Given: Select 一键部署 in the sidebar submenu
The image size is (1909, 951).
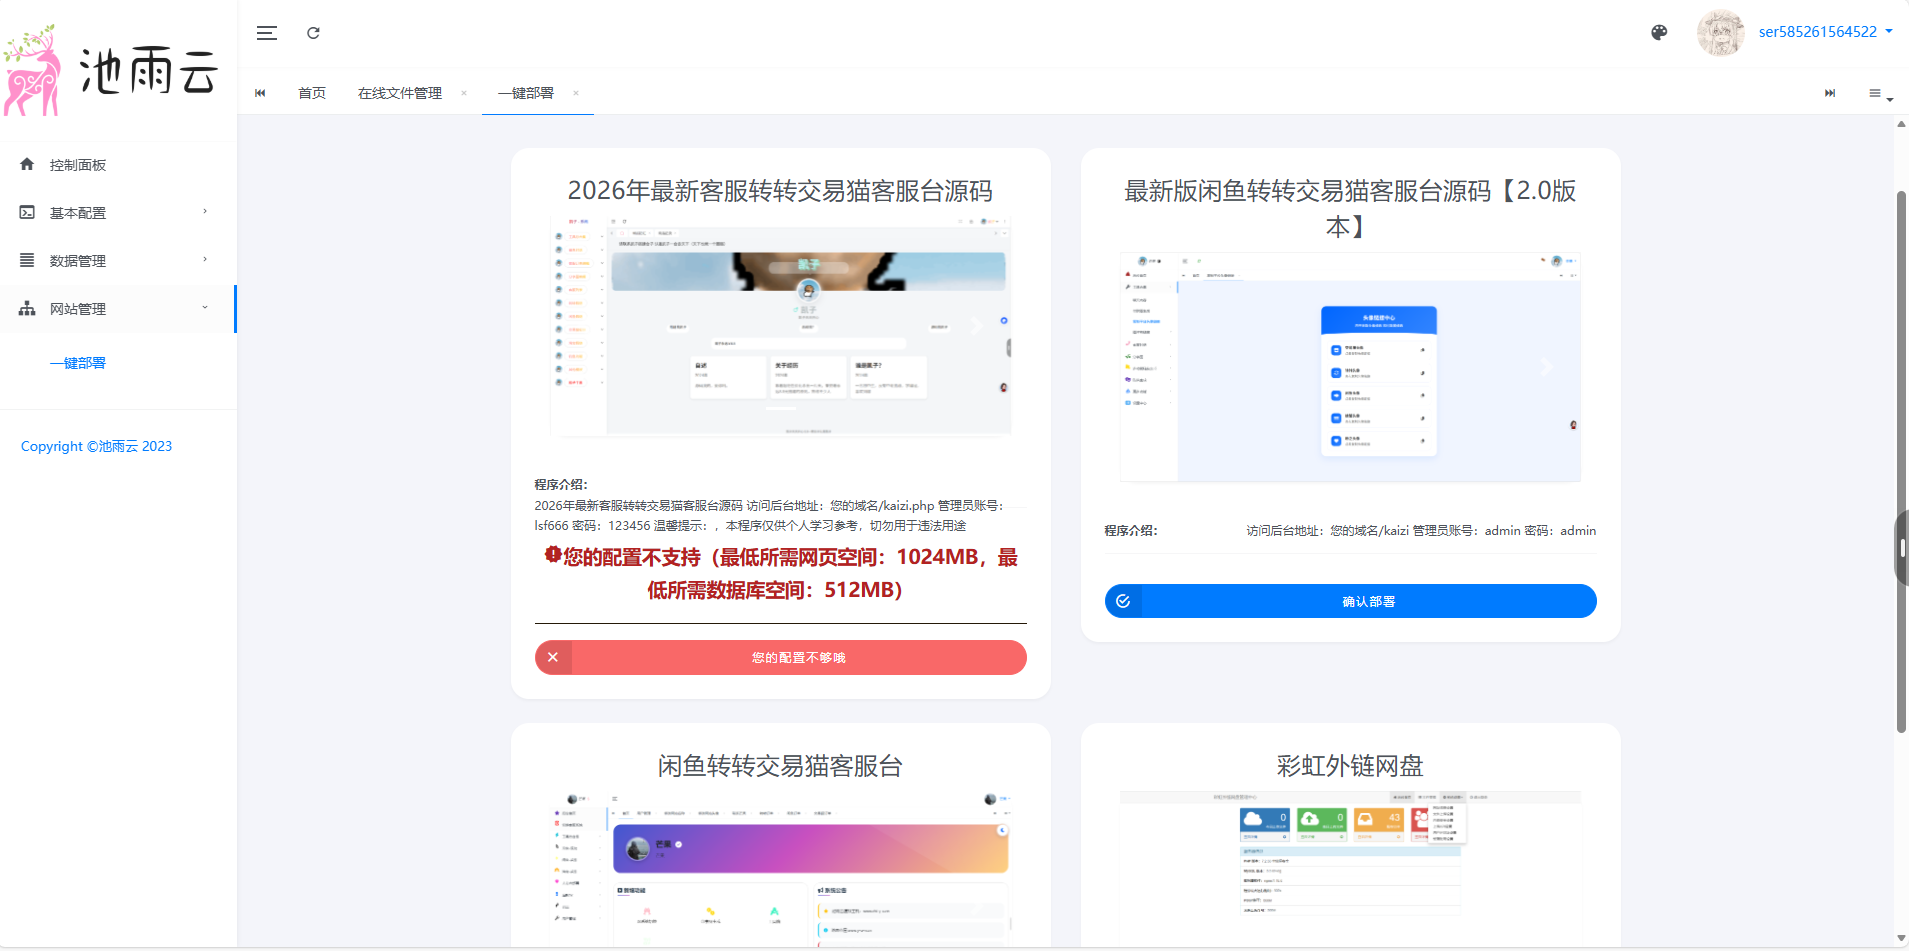Looking at the screenshot, I should (78, 363).
